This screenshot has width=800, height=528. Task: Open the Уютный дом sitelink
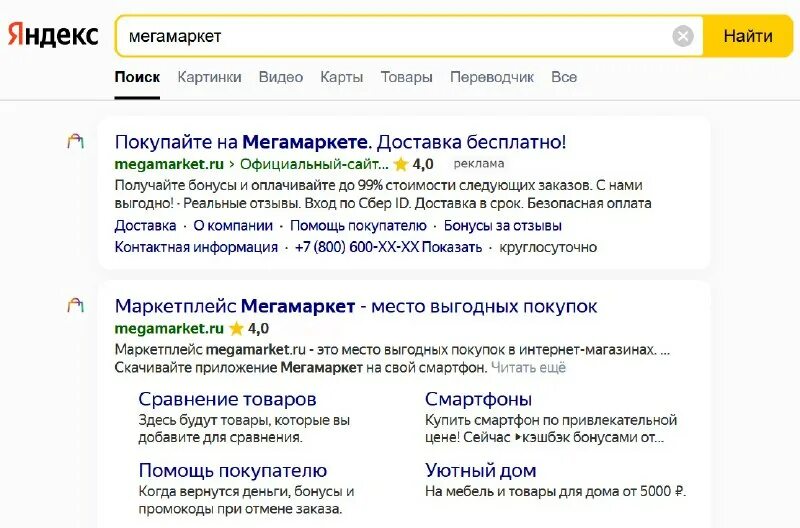pos(481,470)
